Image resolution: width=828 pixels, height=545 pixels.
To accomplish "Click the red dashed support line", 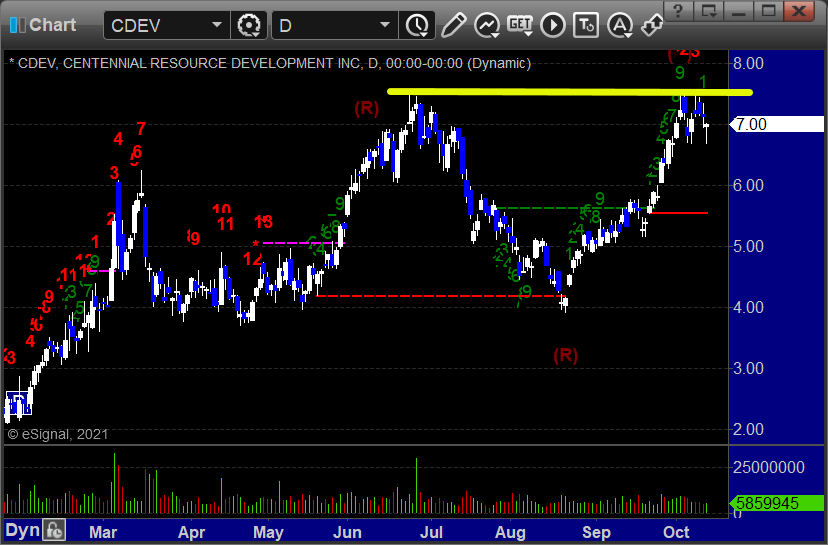I will 440,296.
